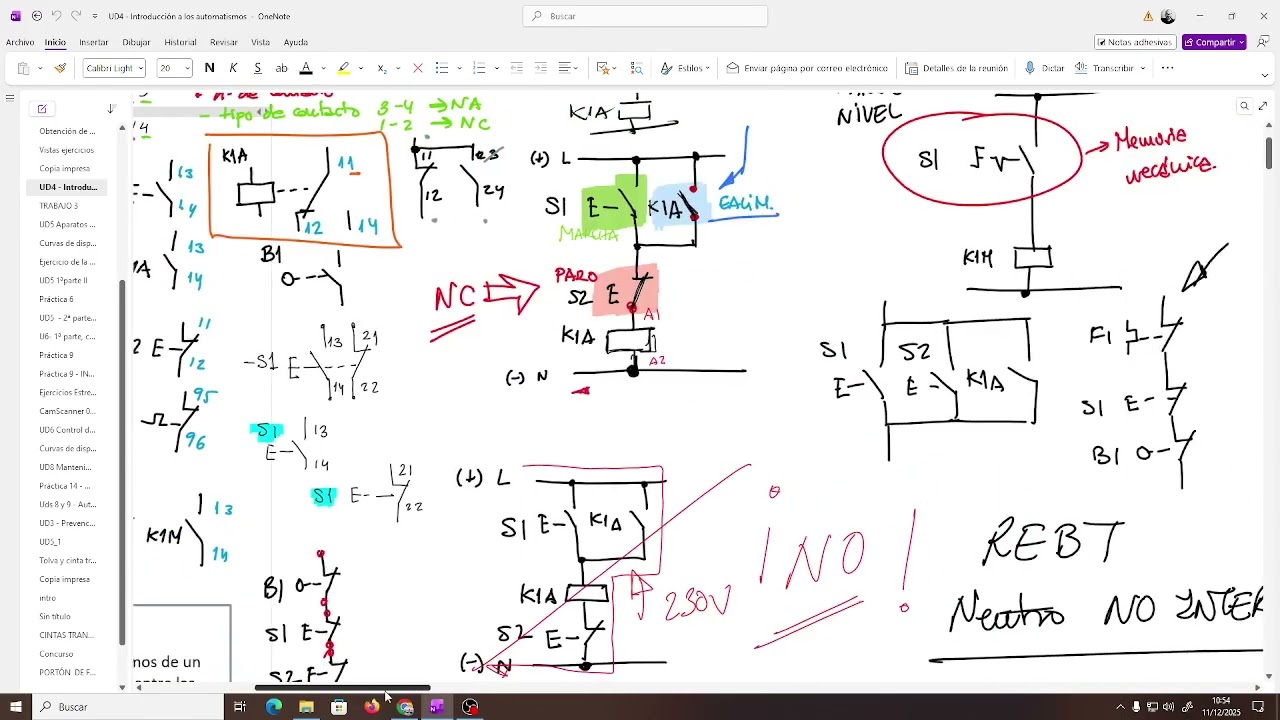Open page 'UD5 Aparatos ...'
Viewport: 1280px width, 720px height.
click(68, 225)
